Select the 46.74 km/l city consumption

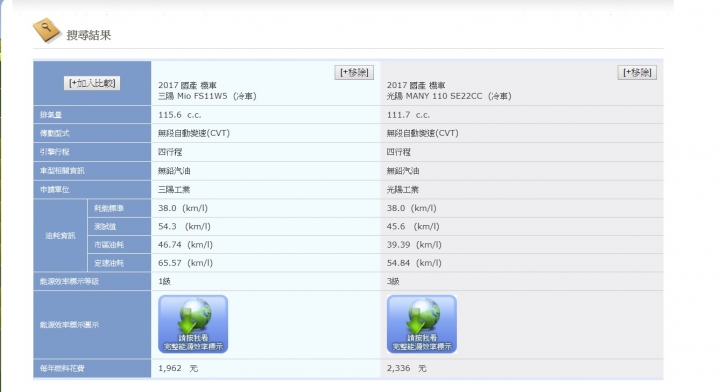186,245
